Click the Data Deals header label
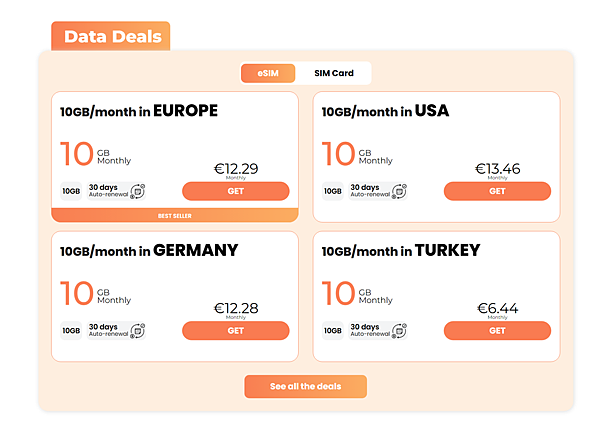 click(x=111, y=37)
